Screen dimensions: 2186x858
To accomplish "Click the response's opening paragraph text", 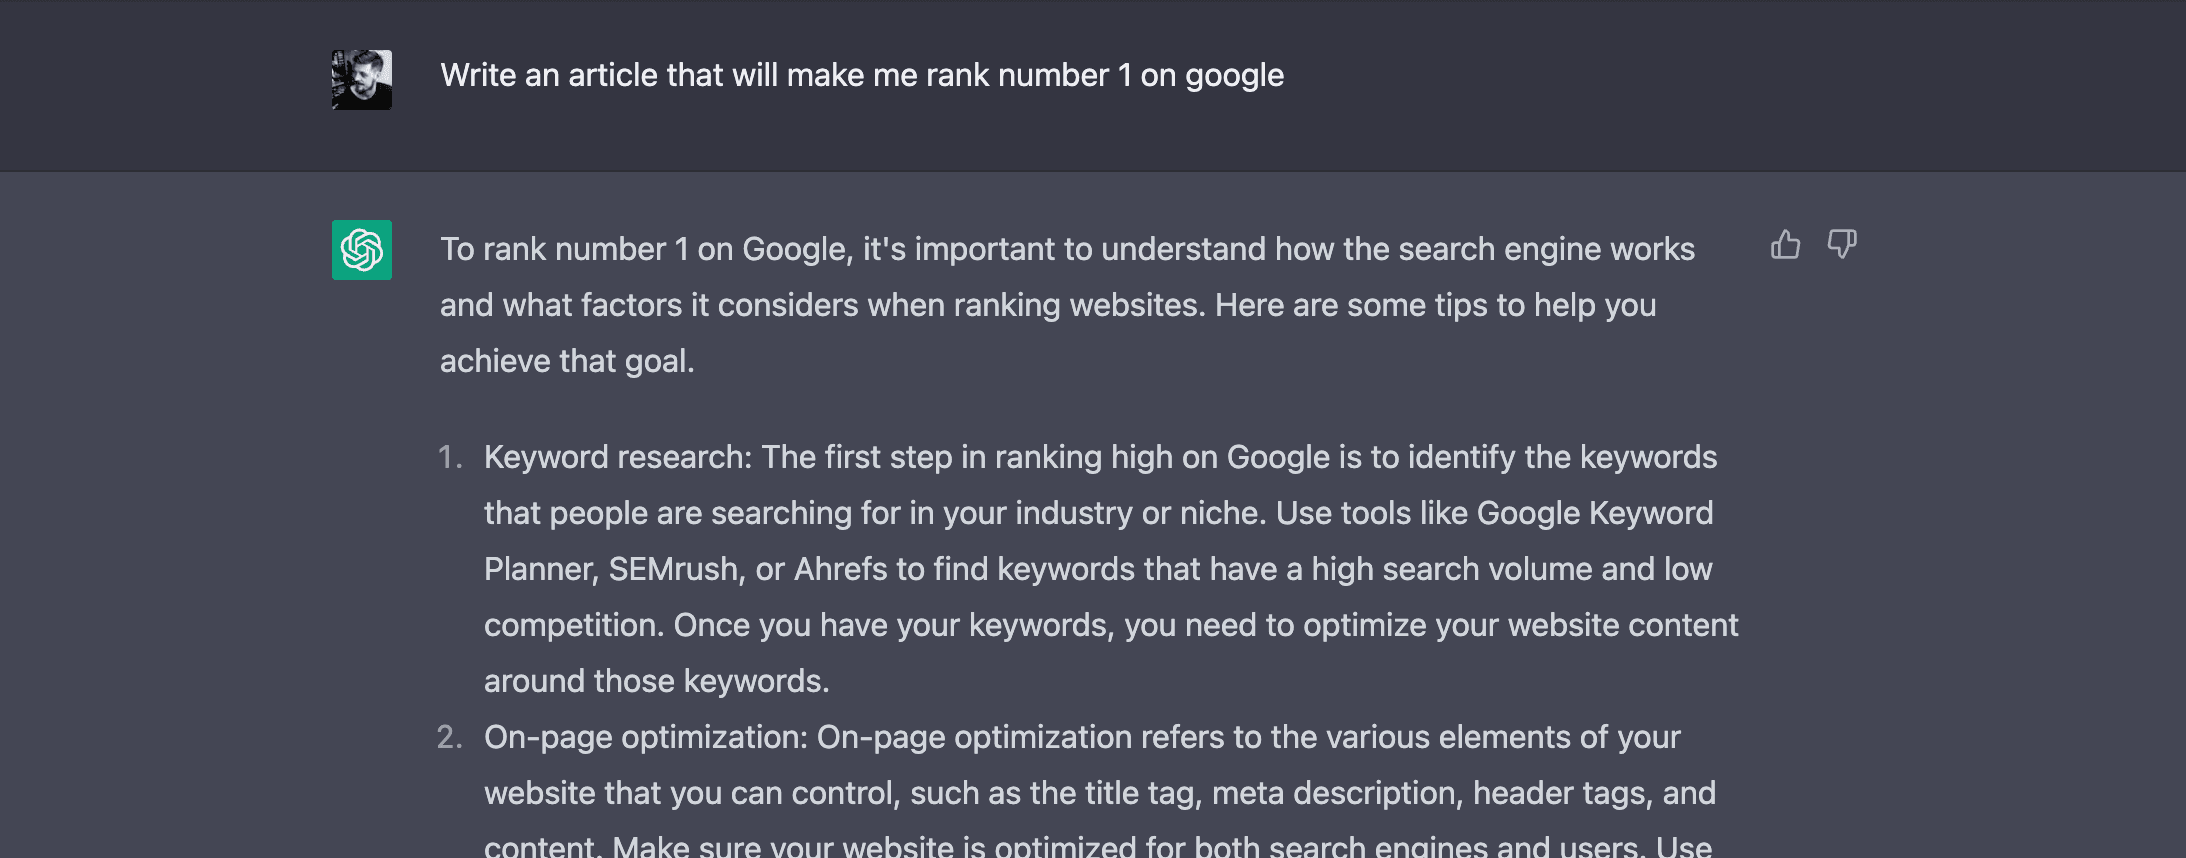I will pos(1067,305).
